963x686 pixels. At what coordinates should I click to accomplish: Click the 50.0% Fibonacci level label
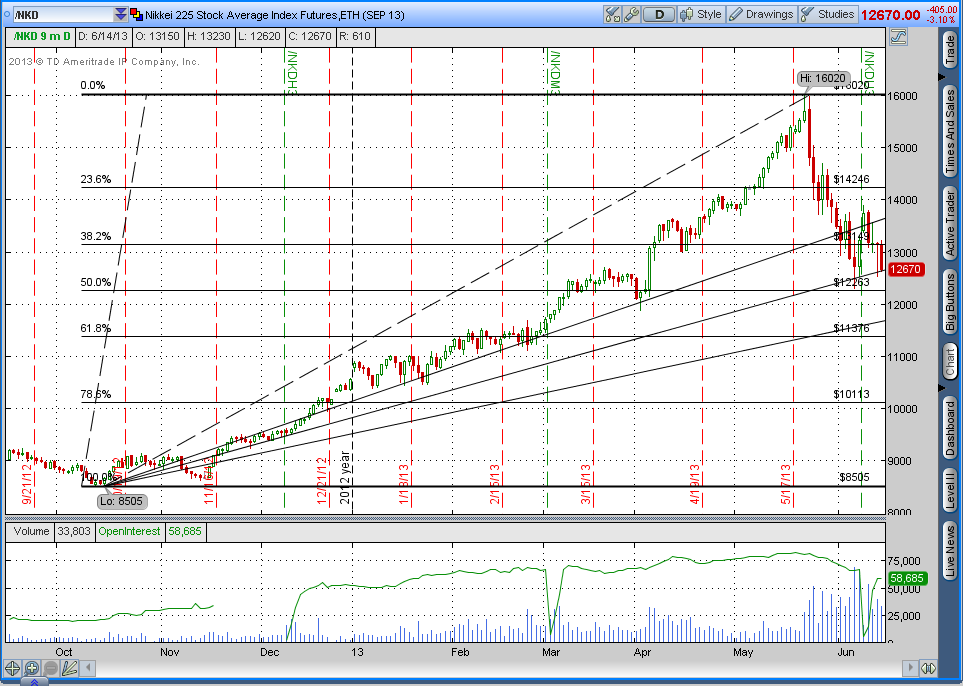point(96,283)
